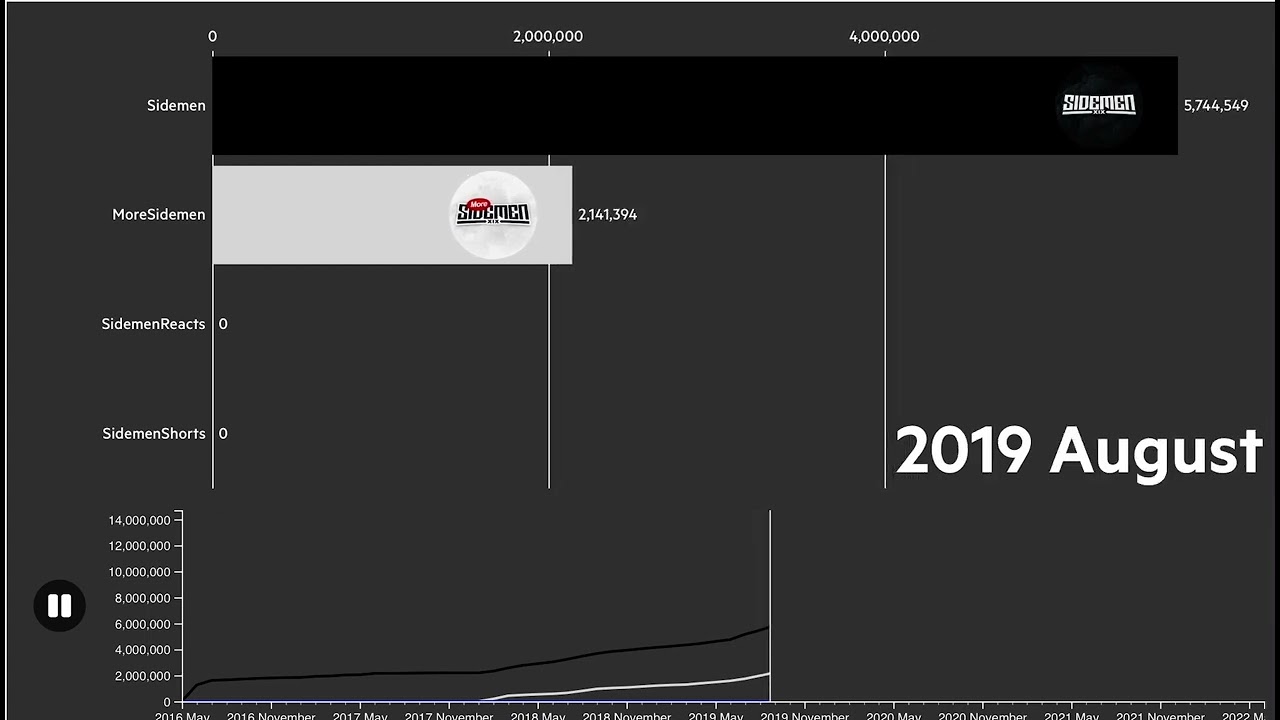The image size is (1280, 720).
Task: Click the Sidemen row label
Action: [176, 105]
